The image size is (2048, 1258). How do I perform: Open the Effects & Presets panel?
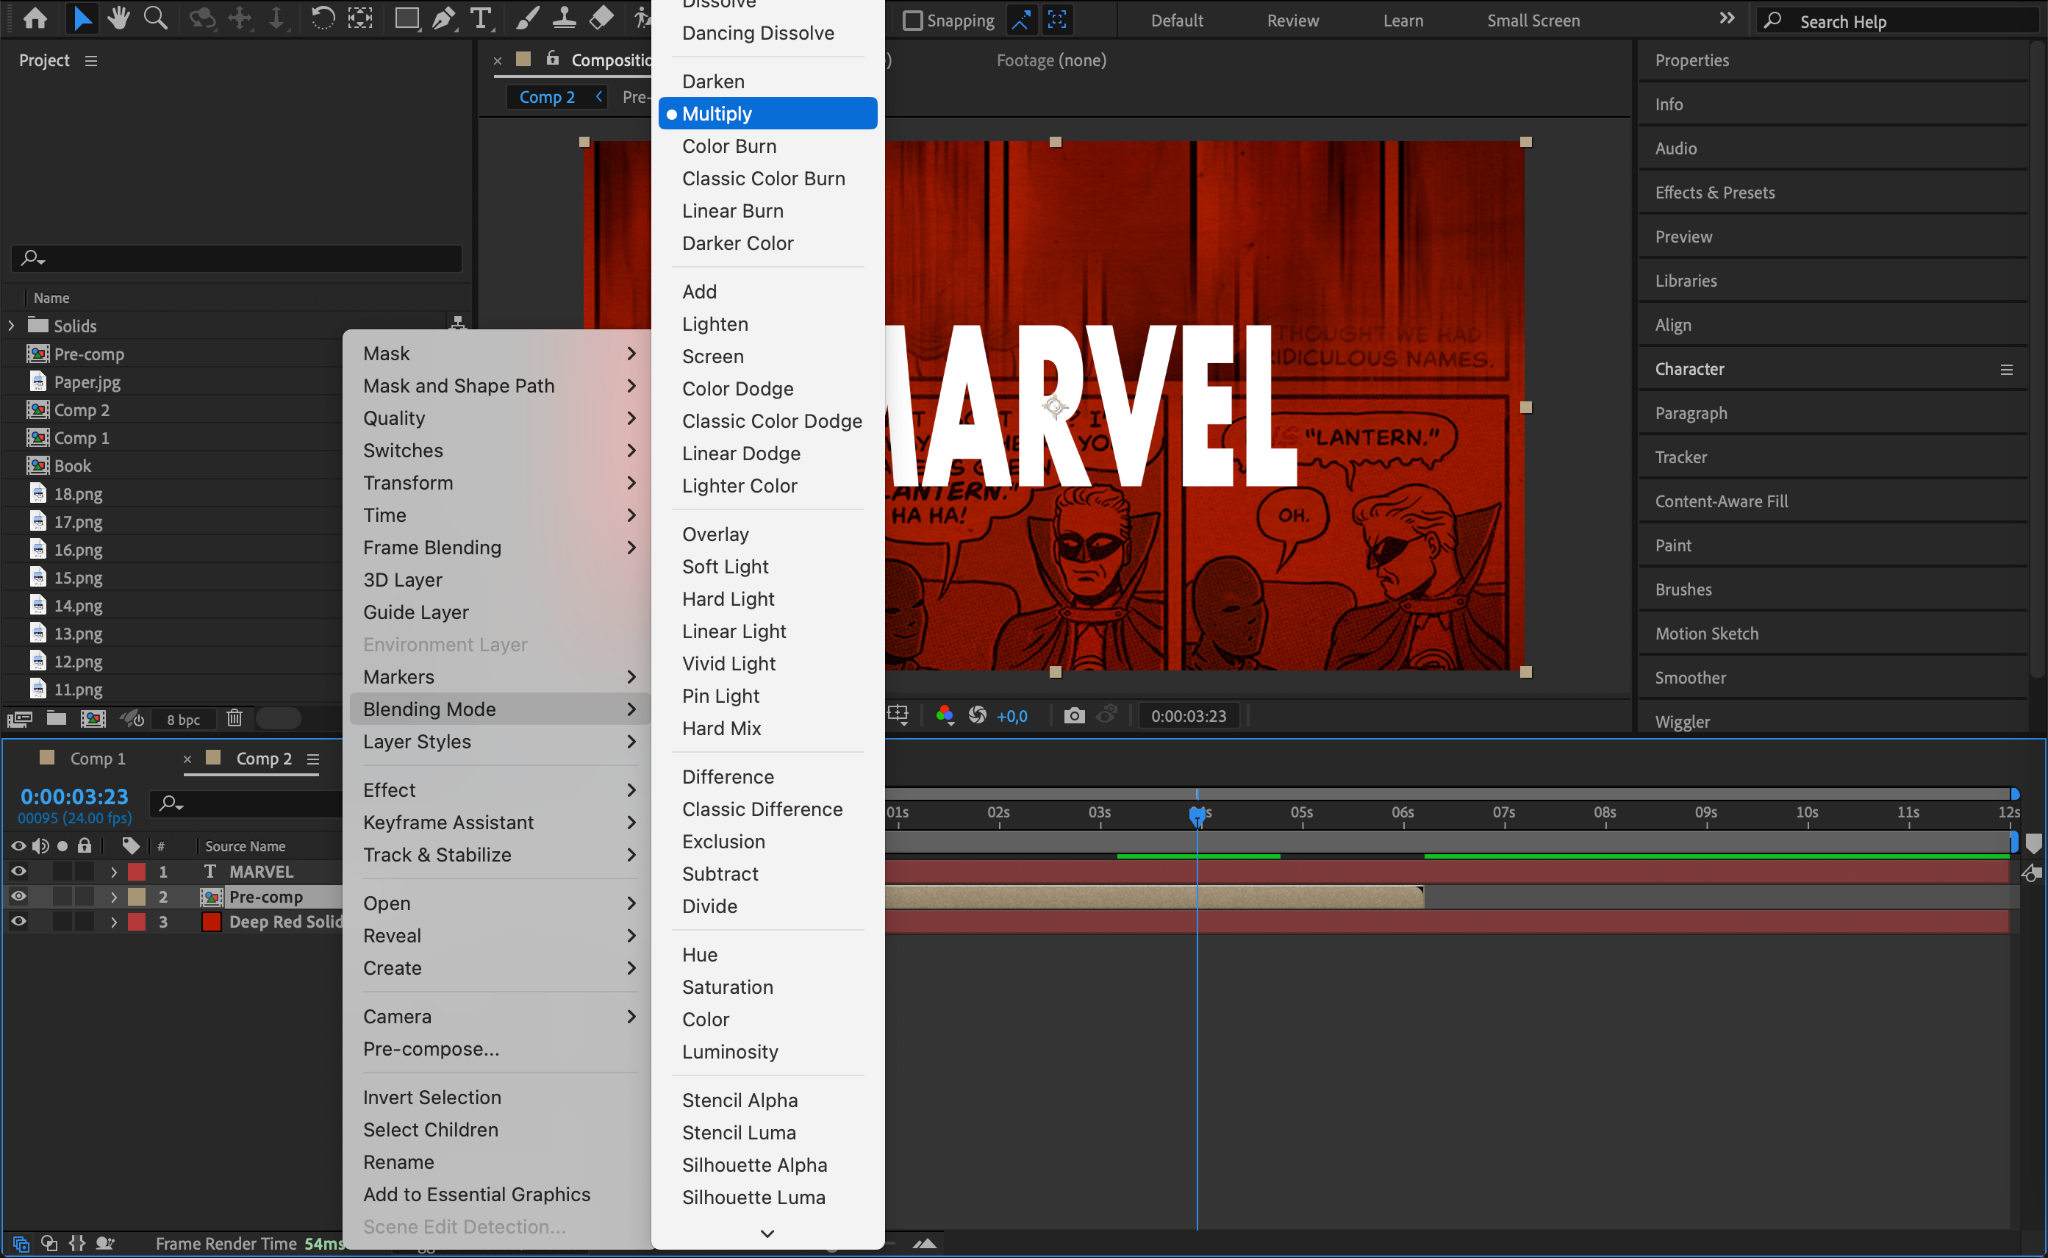(x=1714, y=193)
